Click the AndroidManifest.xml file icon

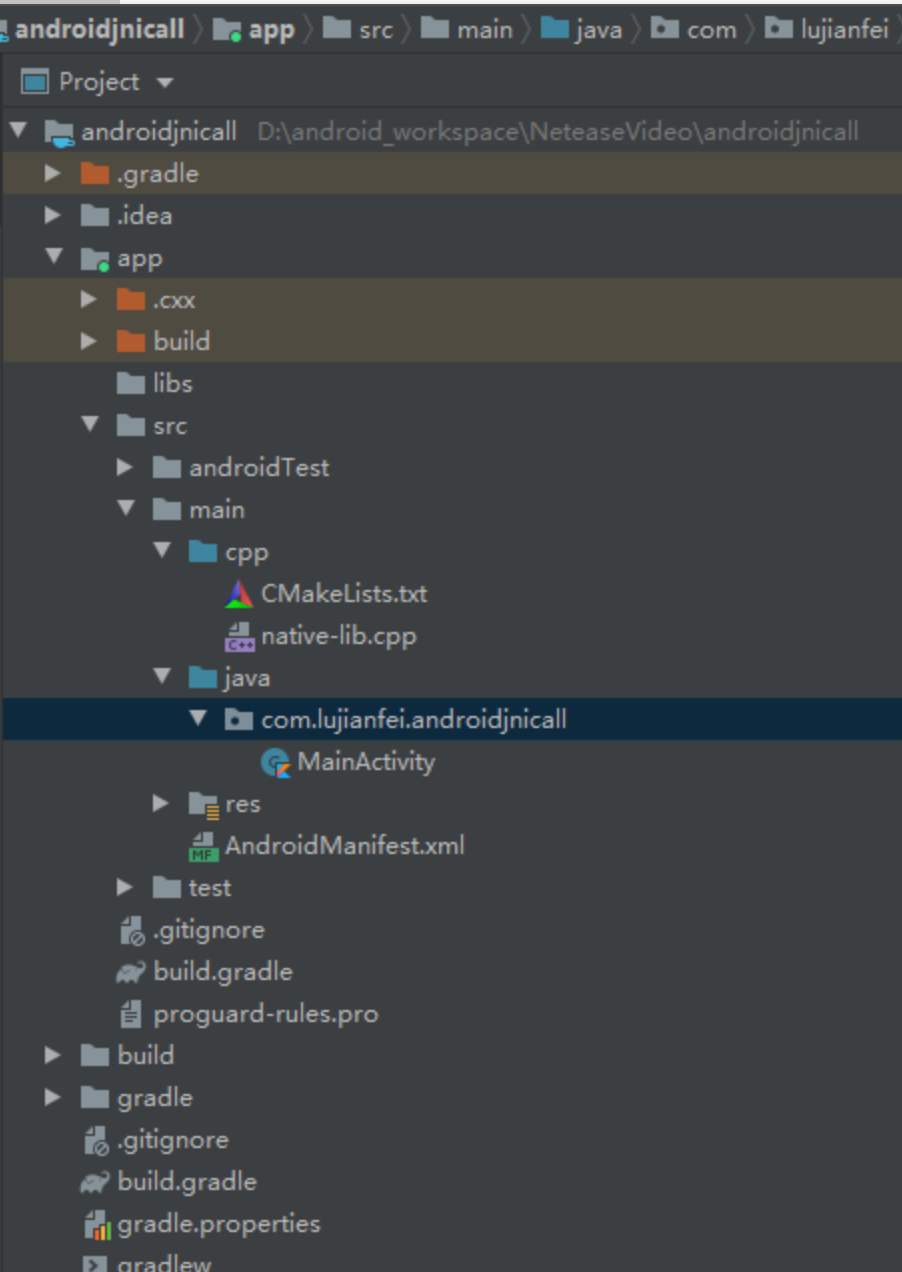204,846
